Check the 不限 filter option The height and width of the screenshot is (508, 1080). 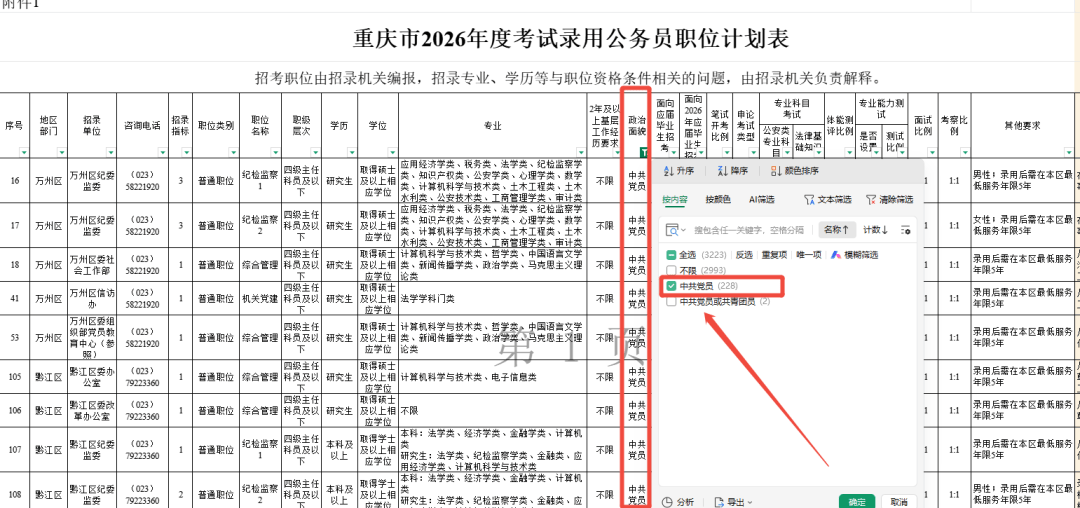[x=671, y=270]
